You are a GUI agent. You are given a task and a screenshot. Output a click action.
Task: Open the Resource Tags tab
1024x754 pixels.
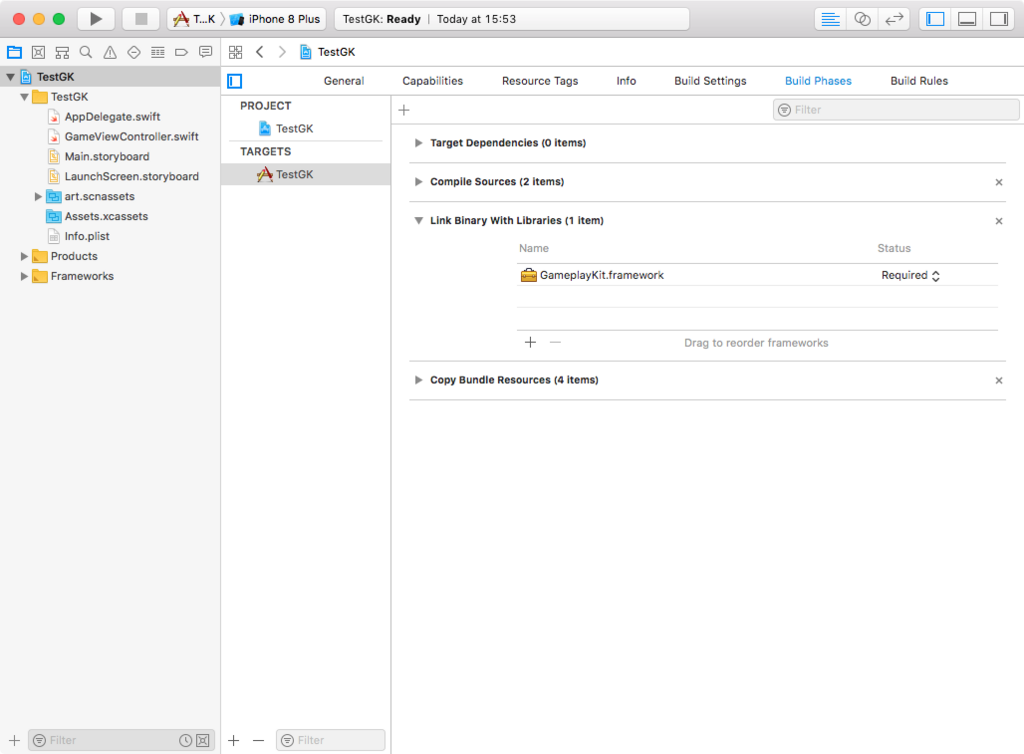pyautogui.click(x=540, y=81)
